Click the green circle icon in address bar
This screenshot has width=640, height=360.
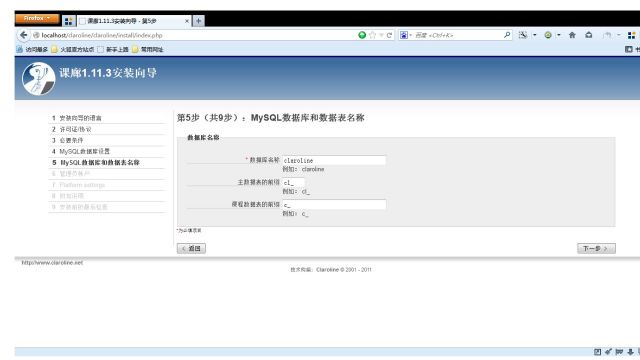click(x=362, y=35)
